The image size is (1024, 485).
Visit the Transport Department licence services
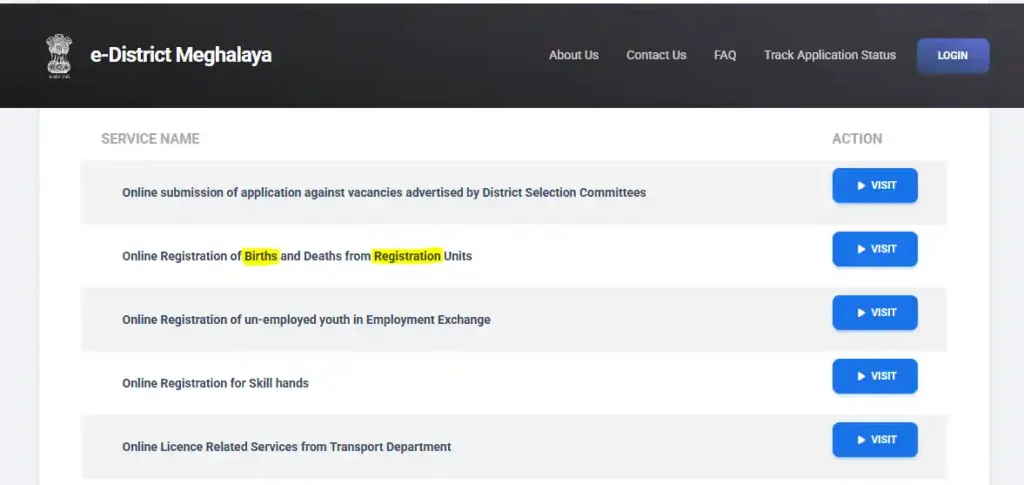point(874,440)
